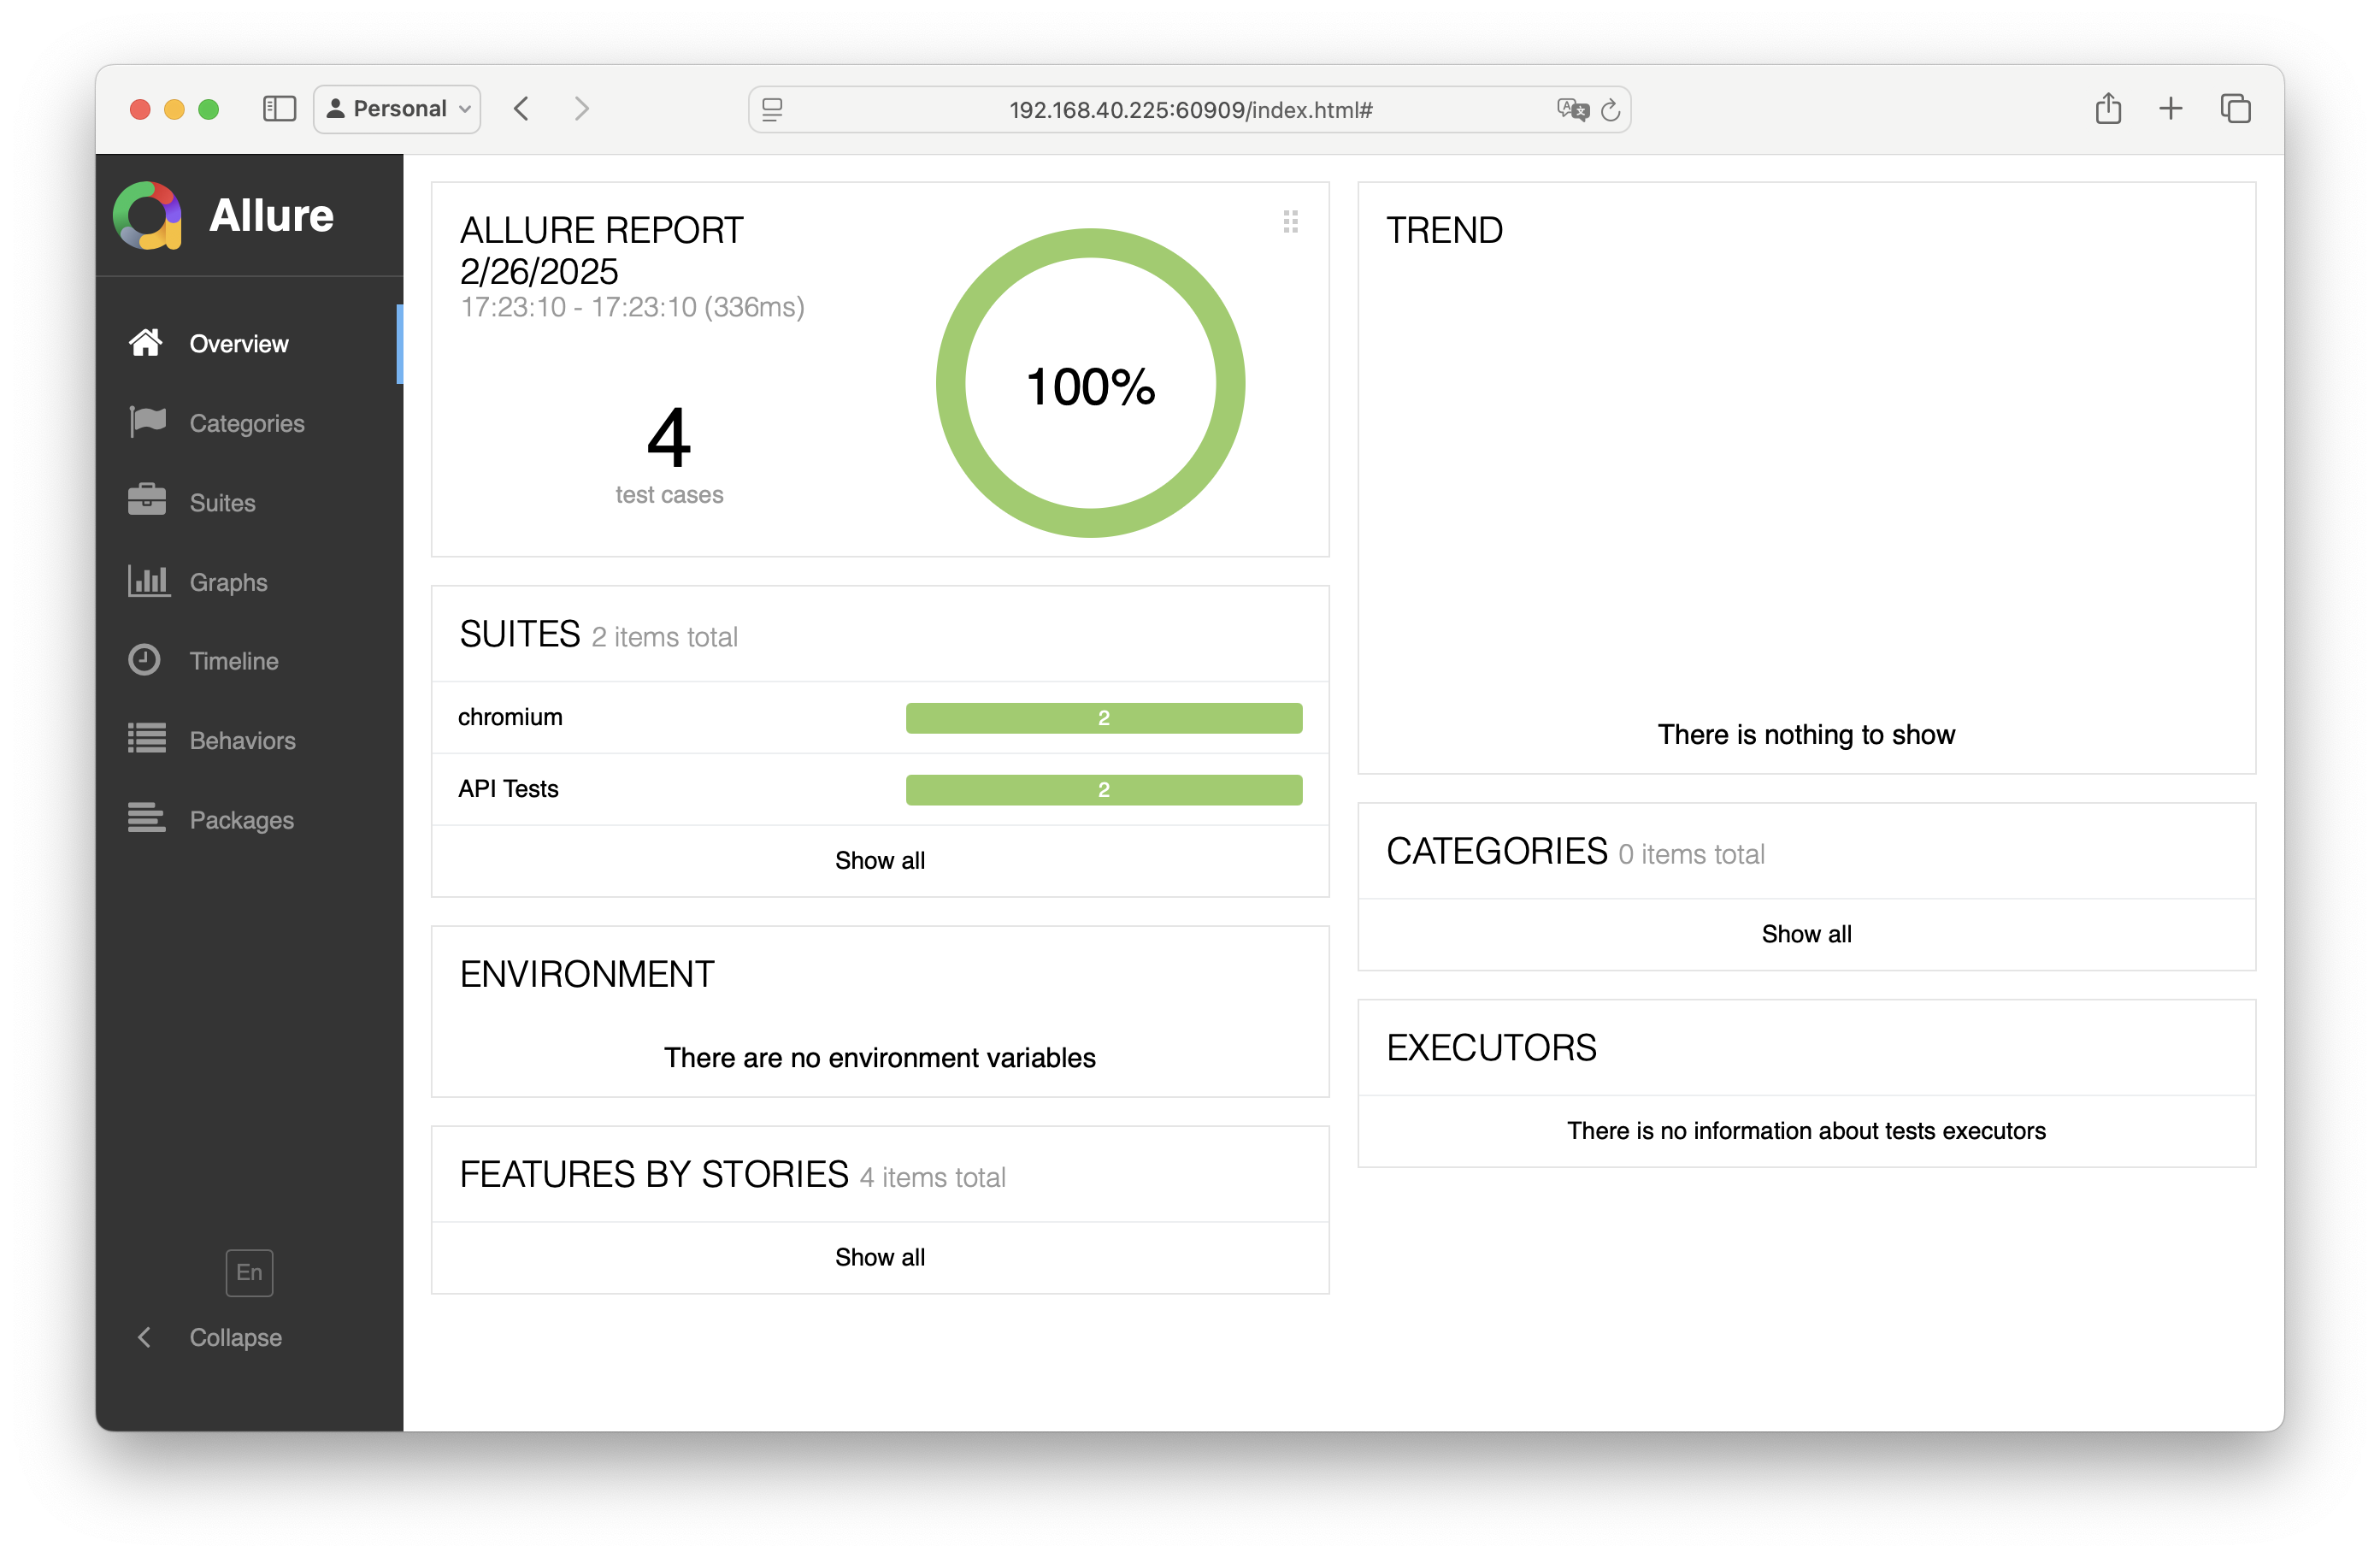Show all features by stories
The height and width of the screenshot is (1558, 2380).
pyautogui.click(x=879, y=1257)
